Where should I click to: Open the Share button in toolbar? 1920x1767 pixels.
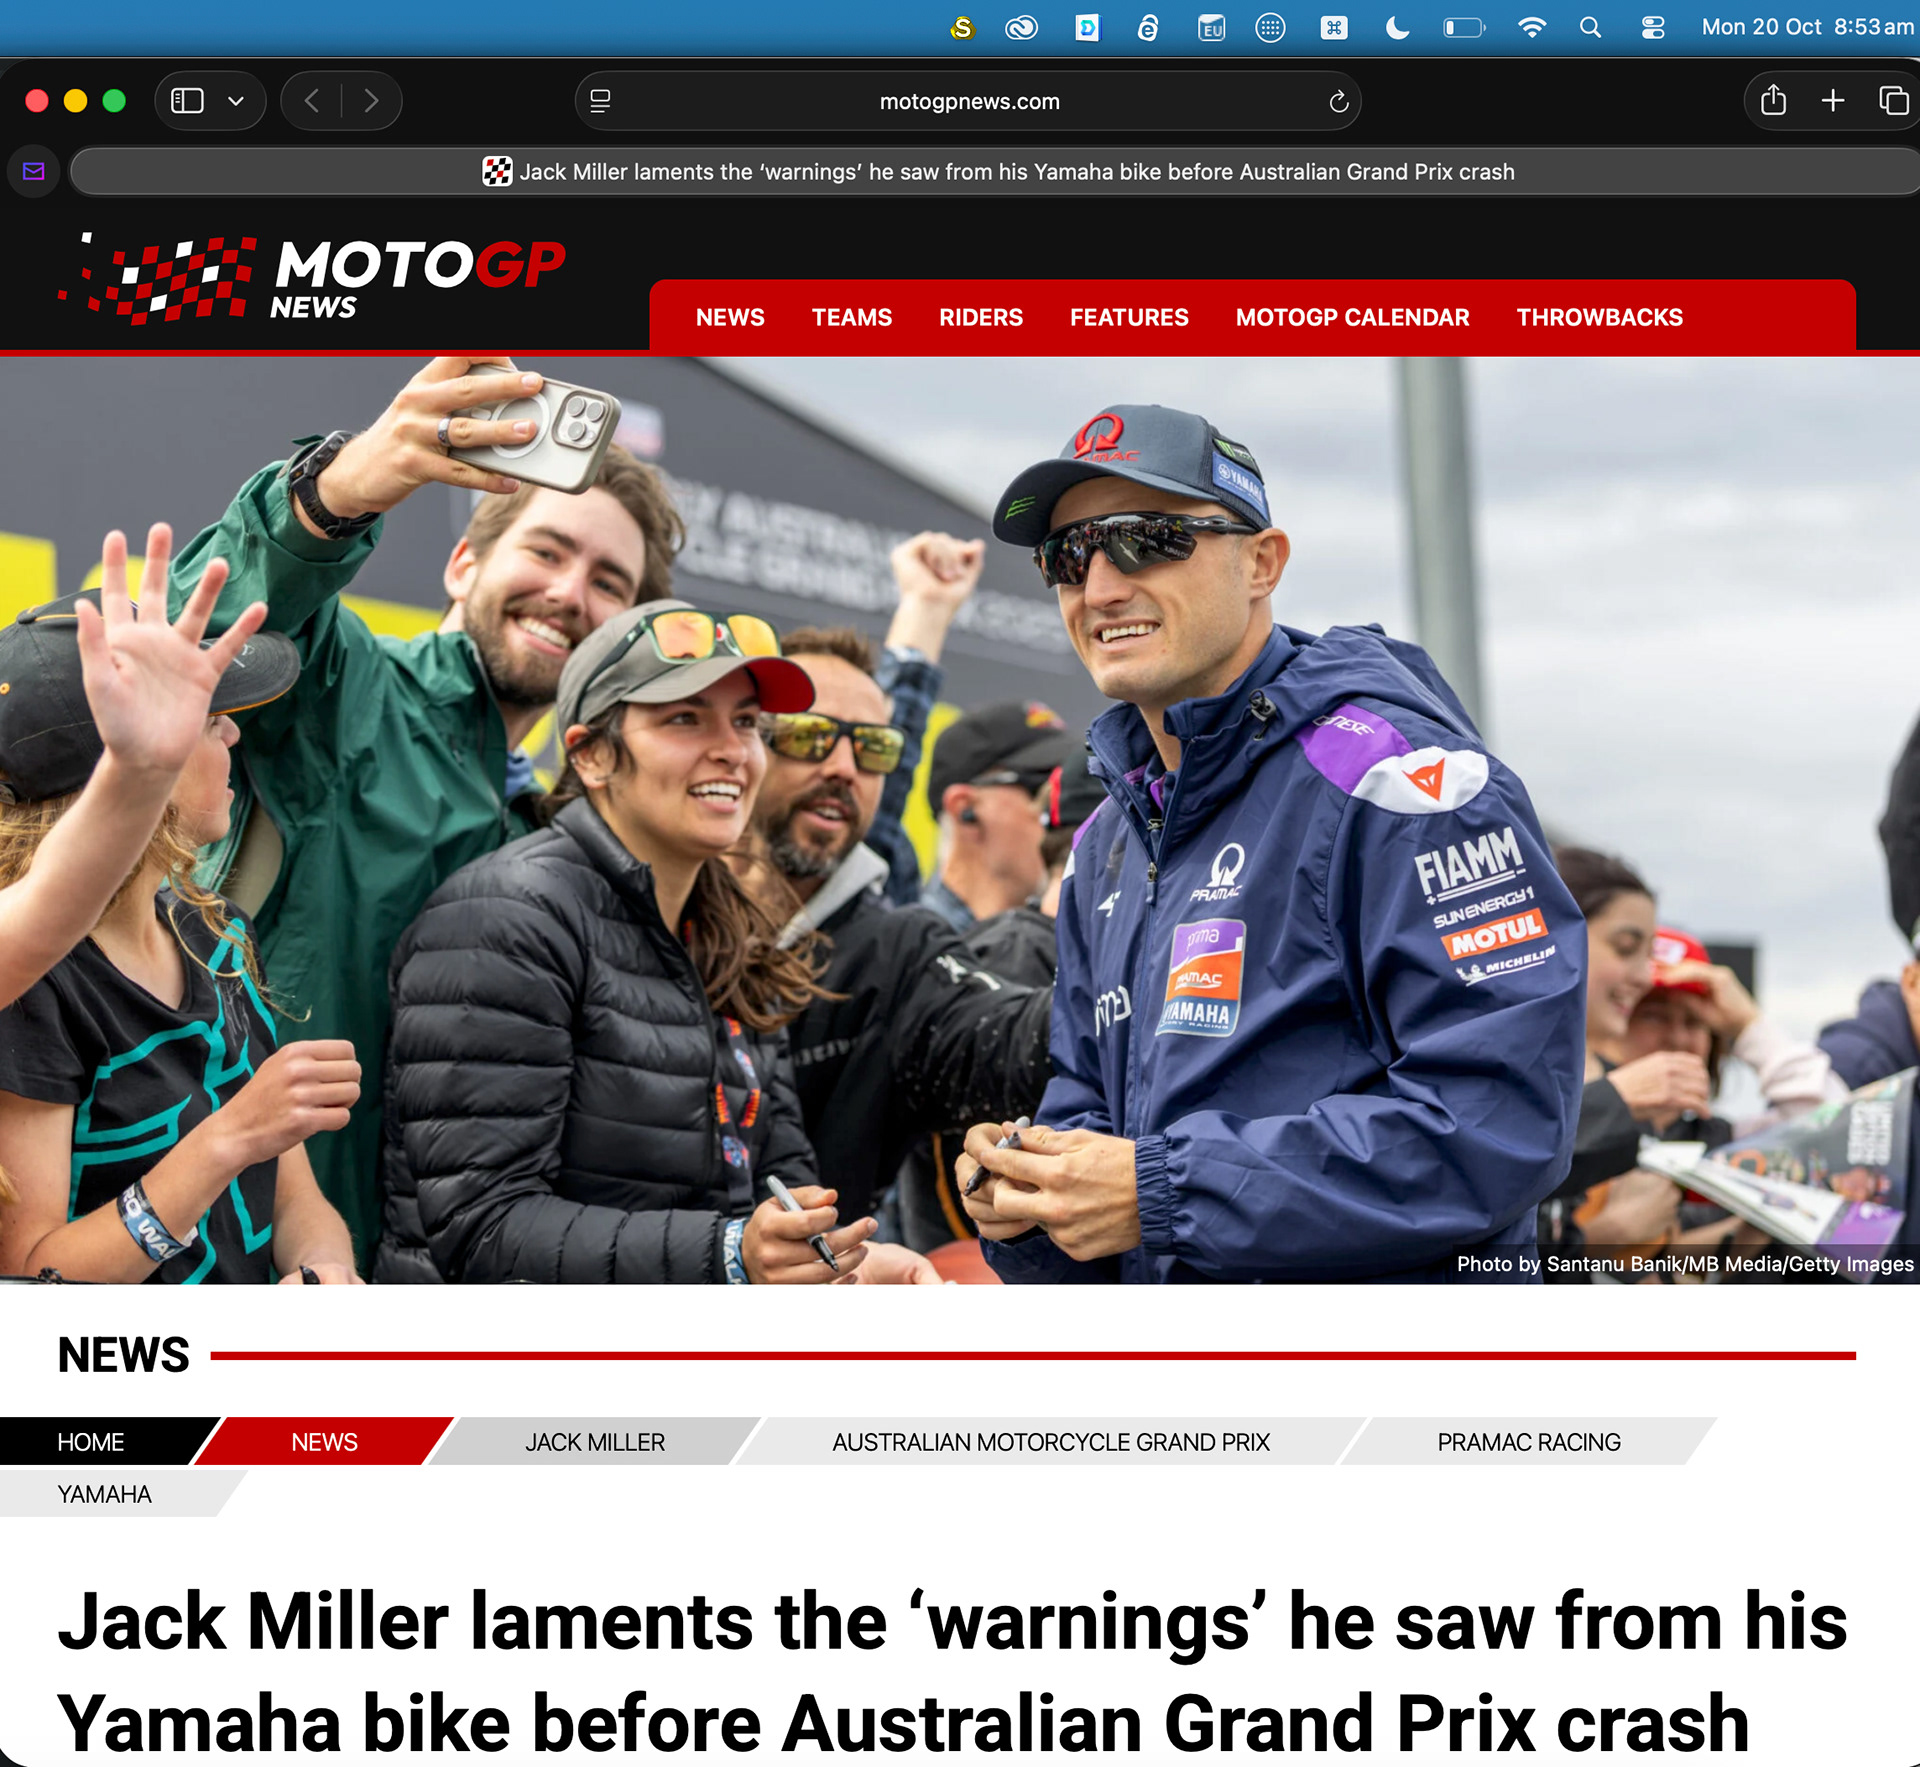(x=1773, y=100)
